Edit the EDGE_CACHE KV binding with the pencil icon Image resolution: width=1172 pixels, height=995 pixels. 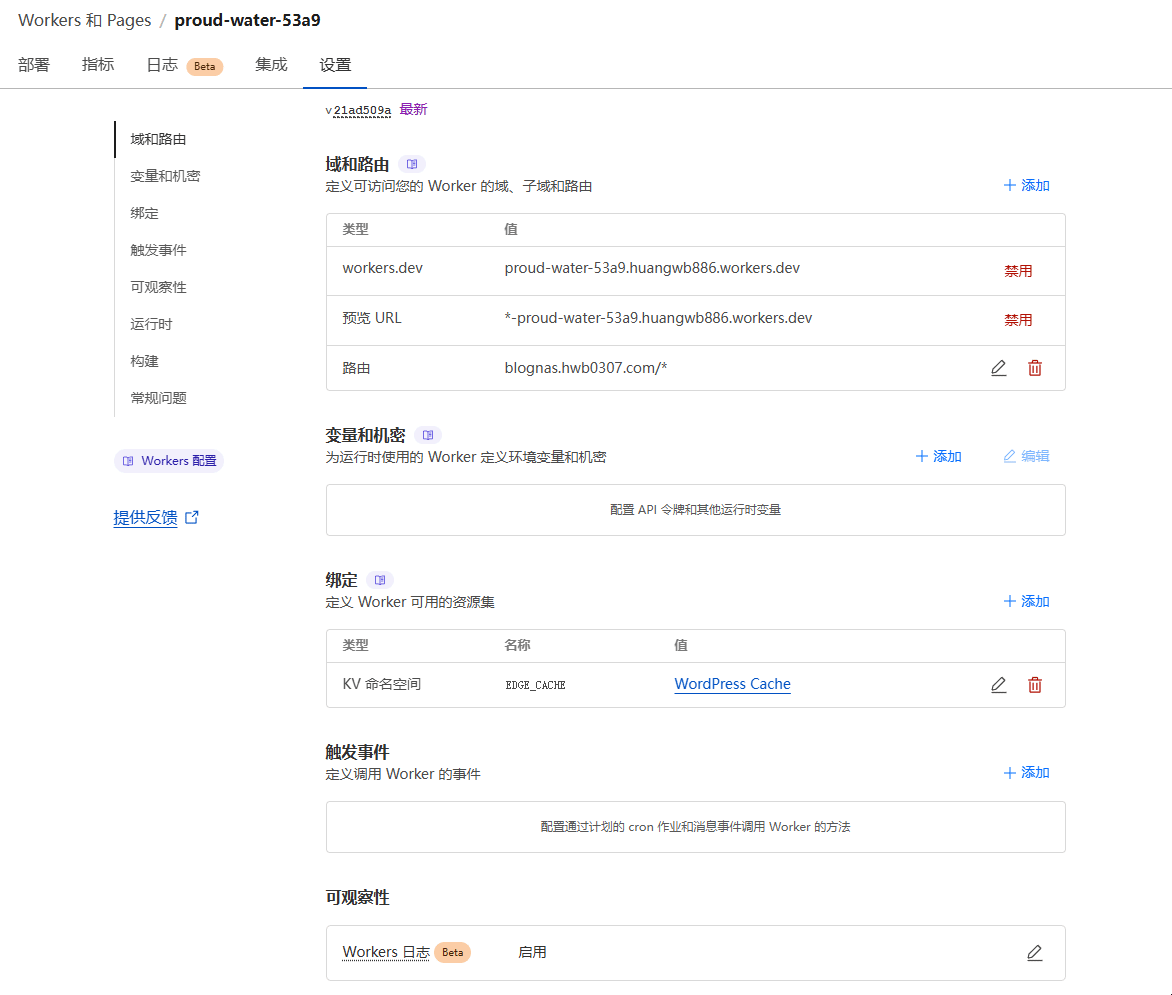point(998,685)
